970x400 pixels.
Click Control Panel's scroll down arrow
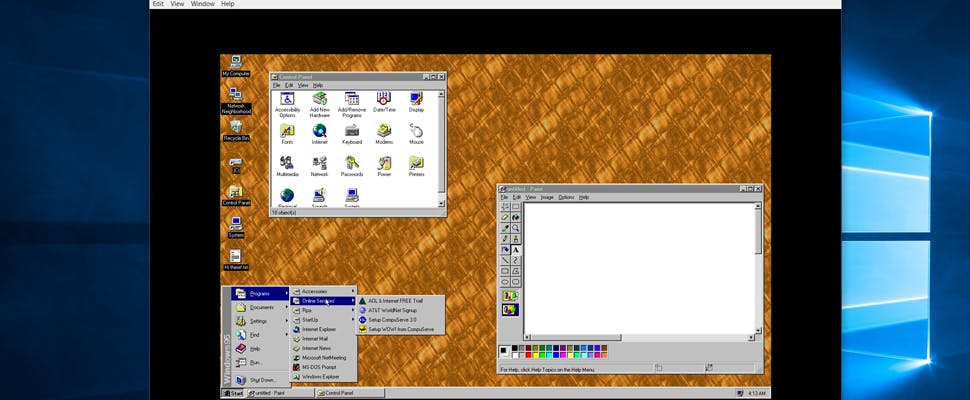tap(441, 204)
